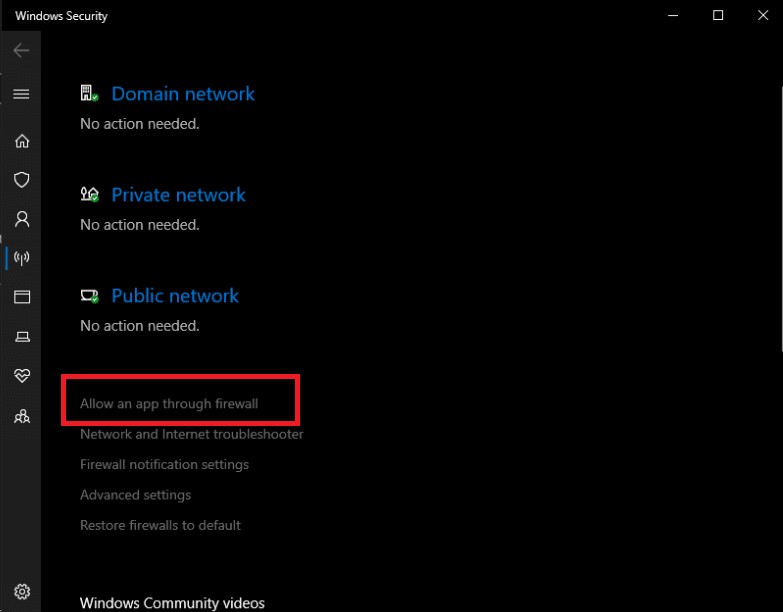Go to the Home section icon

coord(21,141)
